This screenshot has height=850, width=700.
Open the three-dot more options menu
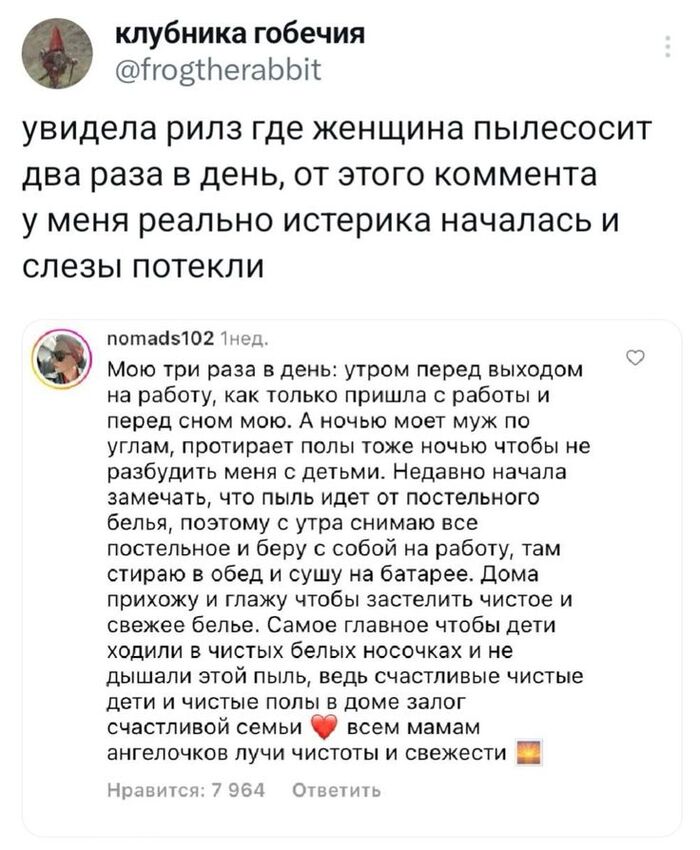tap(668, 47)
